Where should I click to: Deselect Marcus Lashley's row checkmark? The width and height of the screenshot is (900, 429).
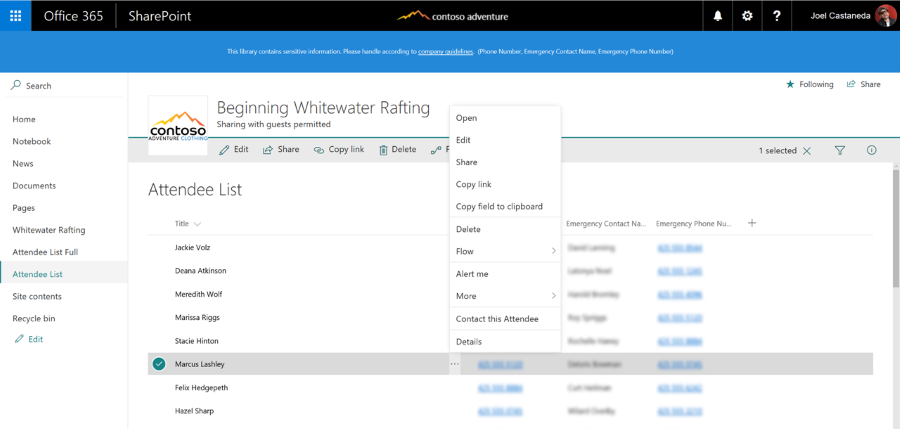(159, 364)
